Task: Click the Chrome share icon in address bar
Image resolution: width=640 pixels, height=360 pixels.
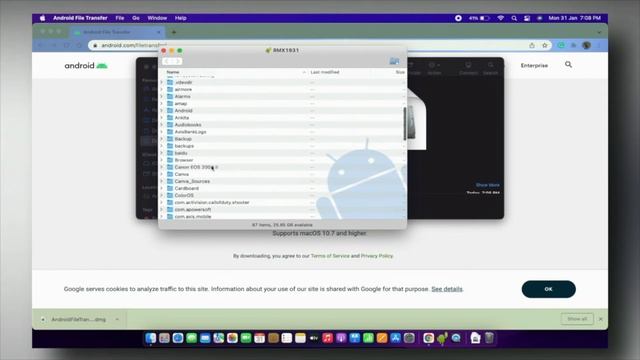Action: pyautogui.click(x=532, y=45)
